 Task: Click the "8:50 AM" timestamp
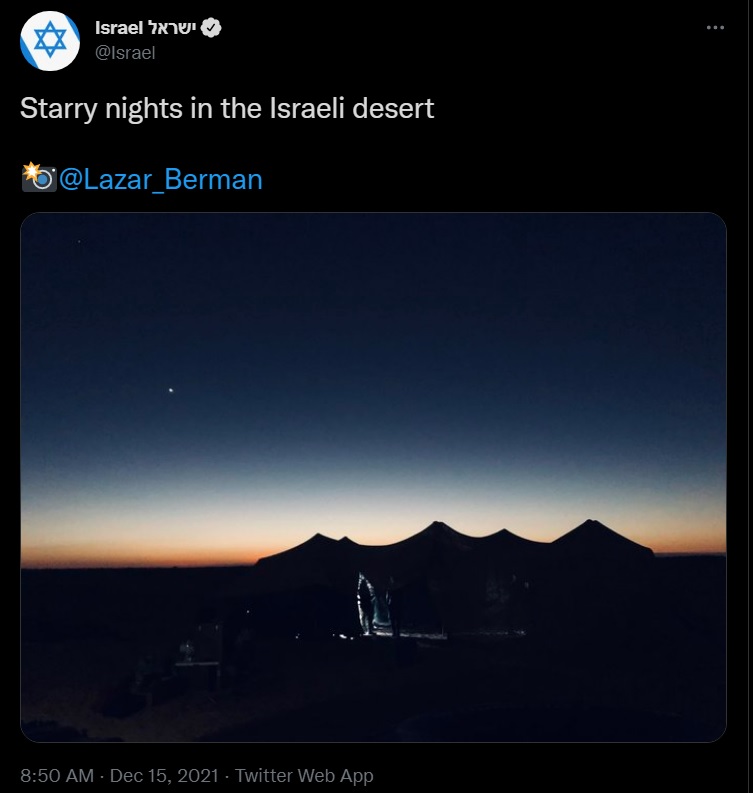pos(57,775)
